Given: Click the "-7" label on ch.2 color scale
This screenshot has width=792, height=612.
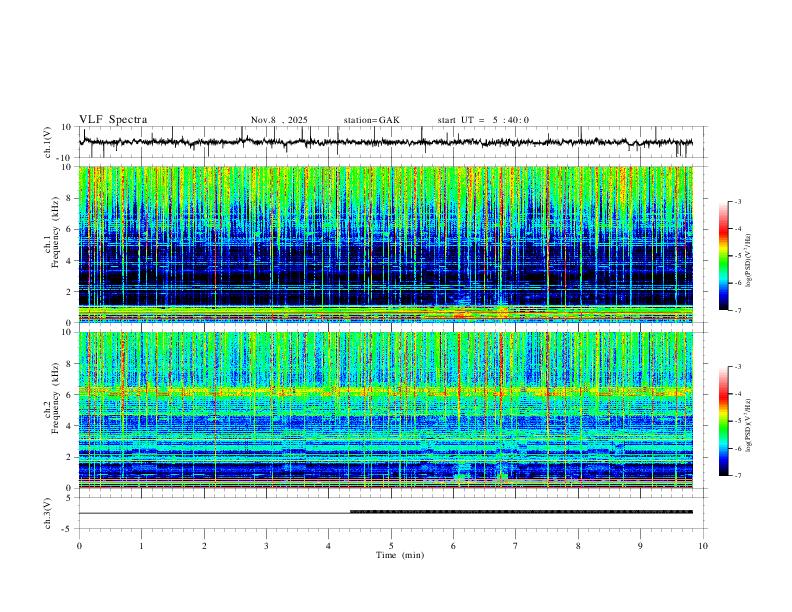Looking at the screenshot, I should tap(738, 476).
